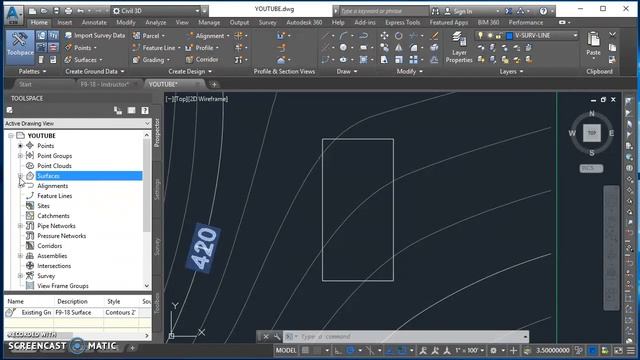640x360 pixels.
Task: Switch to the Annotate ribbon tab
Action: click(x=94, y=22)
